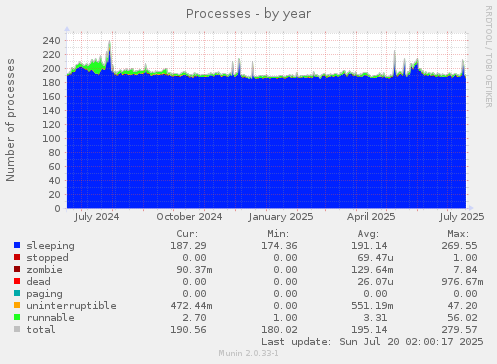Click the RRDTOOL / TOBI OETIKER watermark
497x364 pixels.
click(x=488, y=57)
